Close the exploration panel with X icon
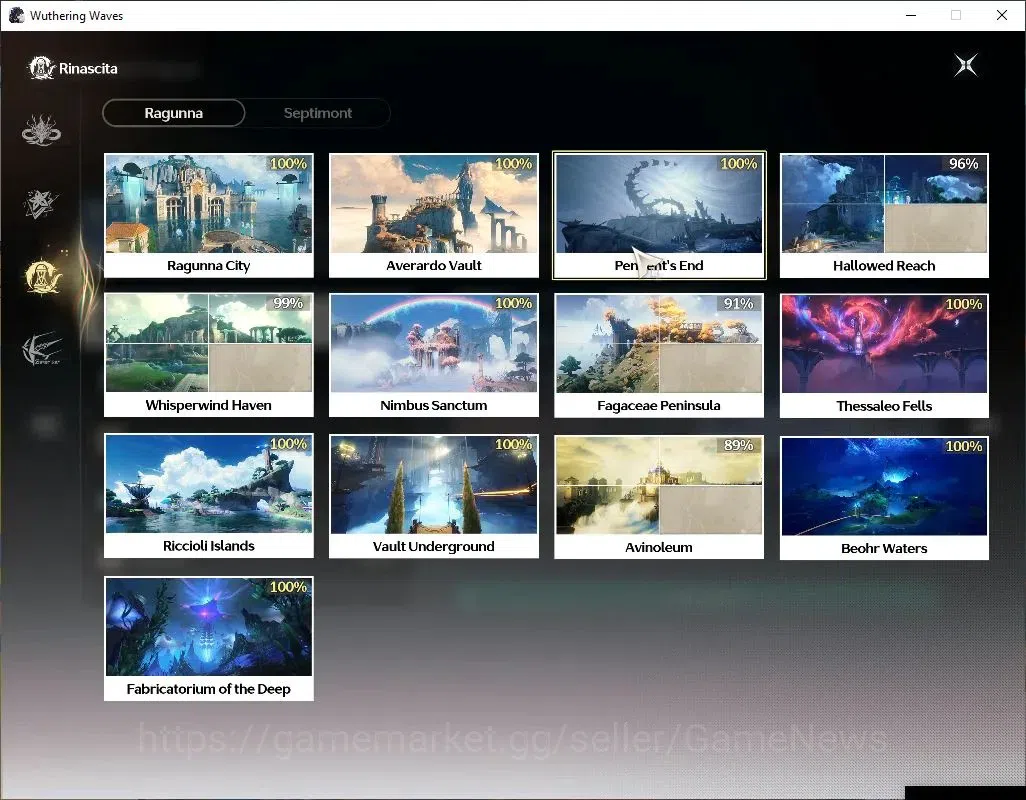This screenshot has width=1026, height=800. [966, 65]
